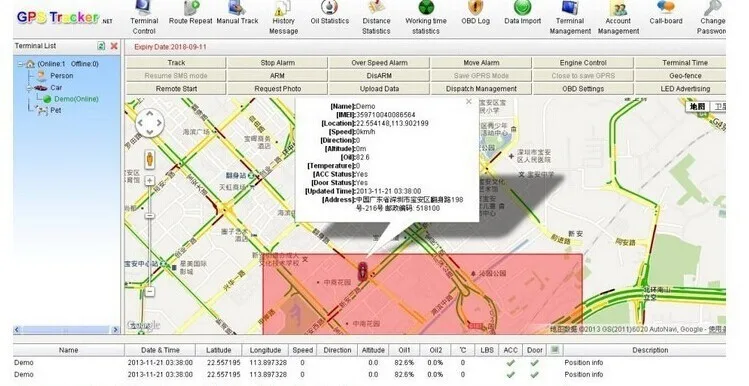Collapse the root Online:1 tree node

(21, 64)
